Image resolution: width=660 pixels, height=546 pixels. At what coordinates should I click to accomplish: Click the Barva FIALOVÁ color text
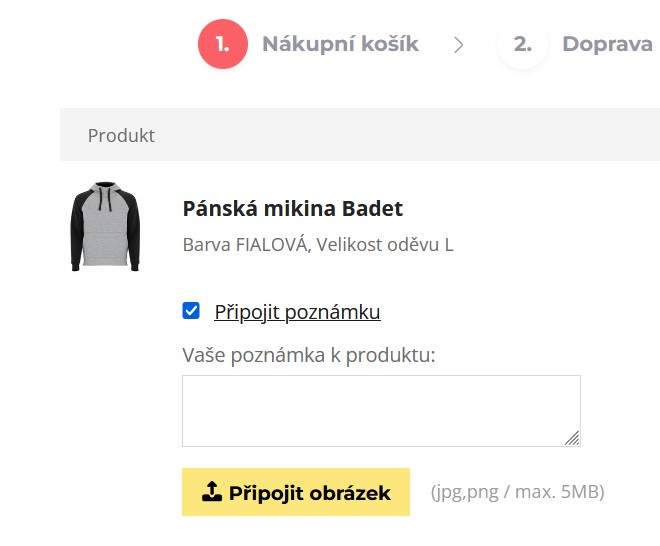(245, 244)
